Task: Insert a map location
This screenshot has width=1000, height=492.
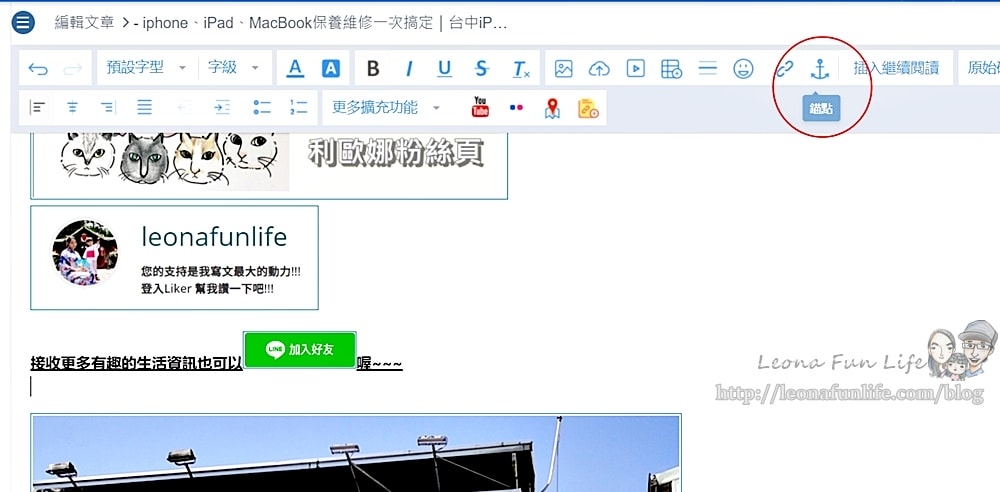Action: click(x=552, y=108)
